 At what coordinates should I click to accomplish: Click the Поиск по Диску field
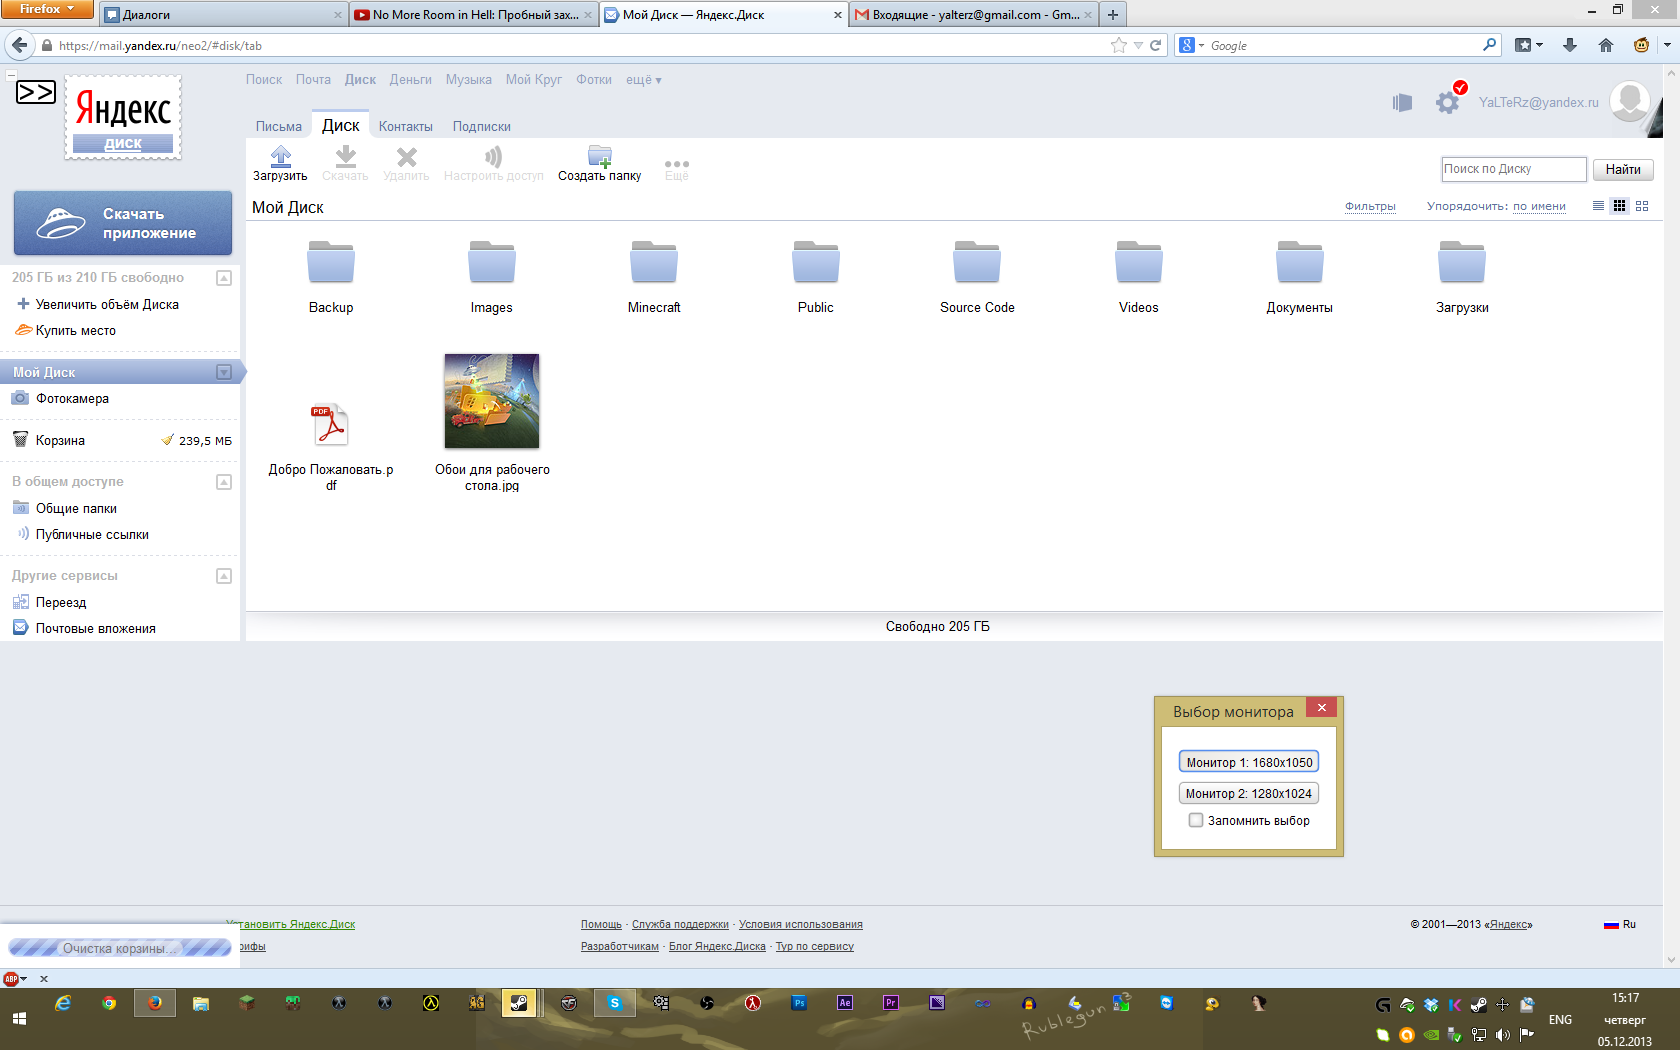point(1513,169)
